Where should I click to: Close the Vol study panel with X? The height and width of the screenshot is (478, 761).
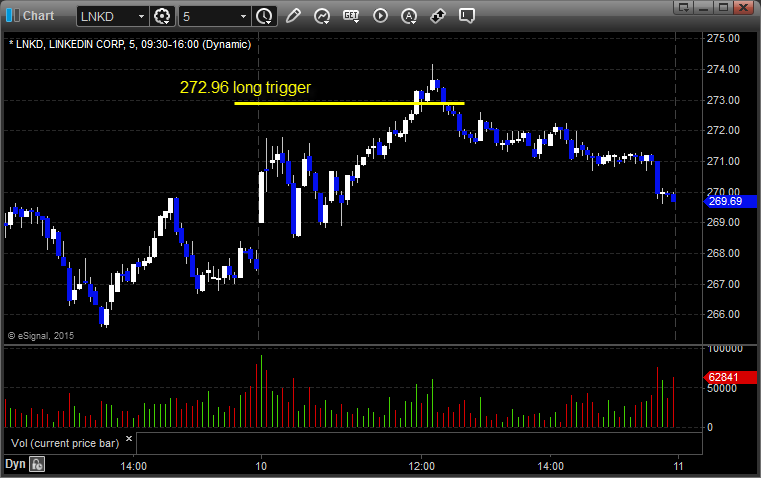click(129, 439)
